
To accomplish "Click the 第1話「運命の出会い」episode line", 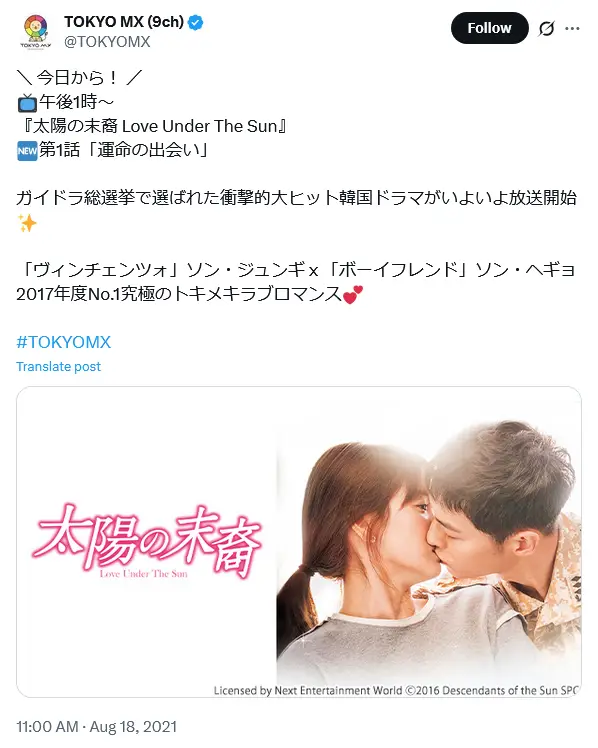I will (x=124, y=151).
